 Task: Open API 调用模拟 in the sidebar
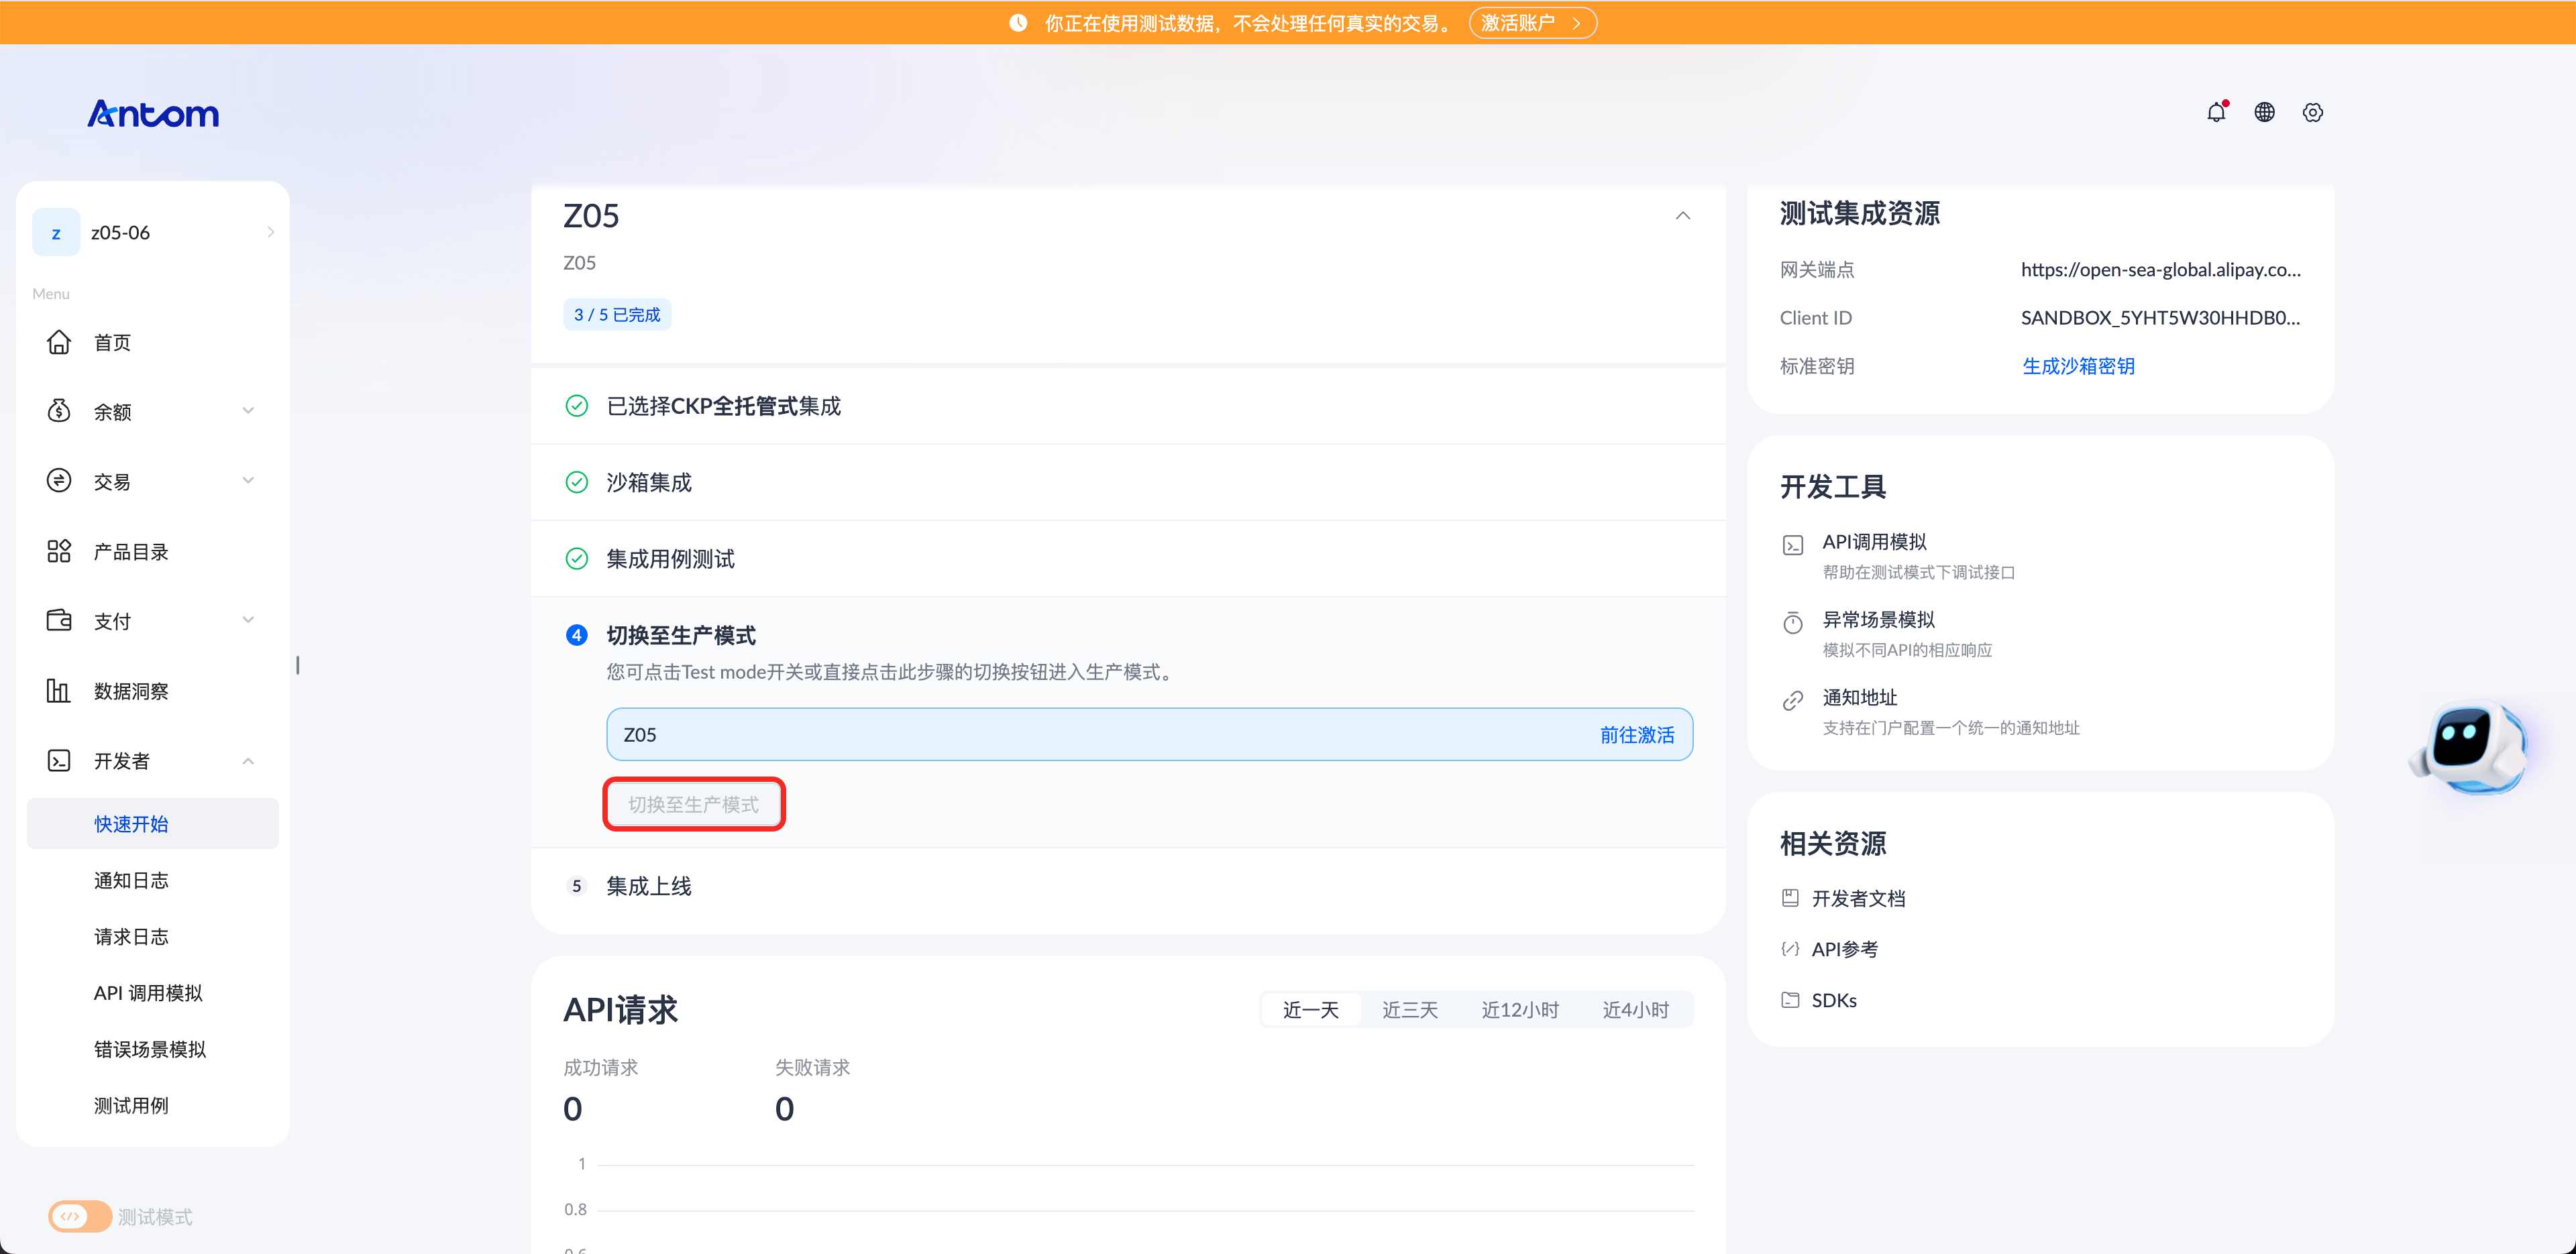[148, 992]
